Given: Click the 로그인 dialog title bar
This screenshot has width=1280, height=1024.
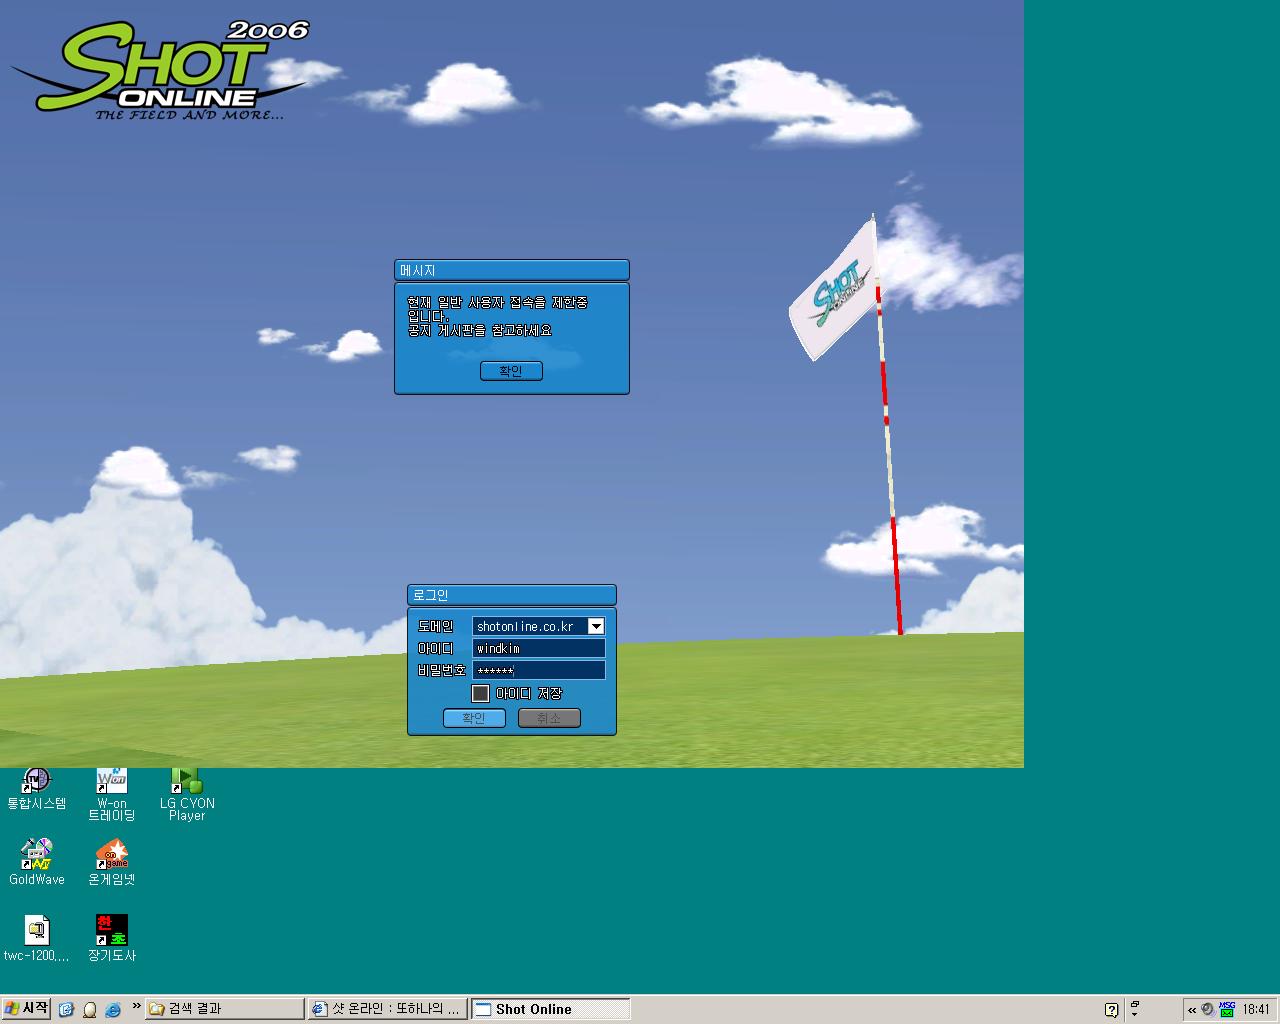Looking at the screenshot, I should click(x=512, y=595).
